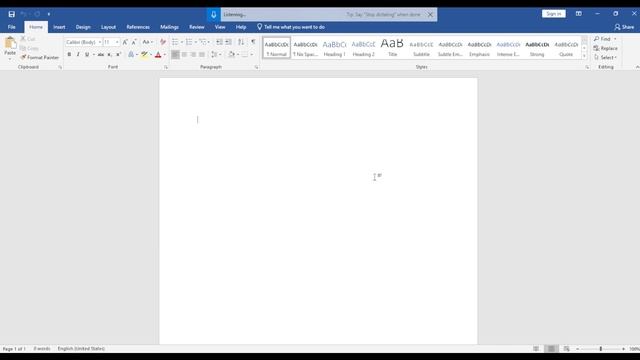Screen dimensions: 640x360
Task: Open the font size combo box
Action: 111,42
